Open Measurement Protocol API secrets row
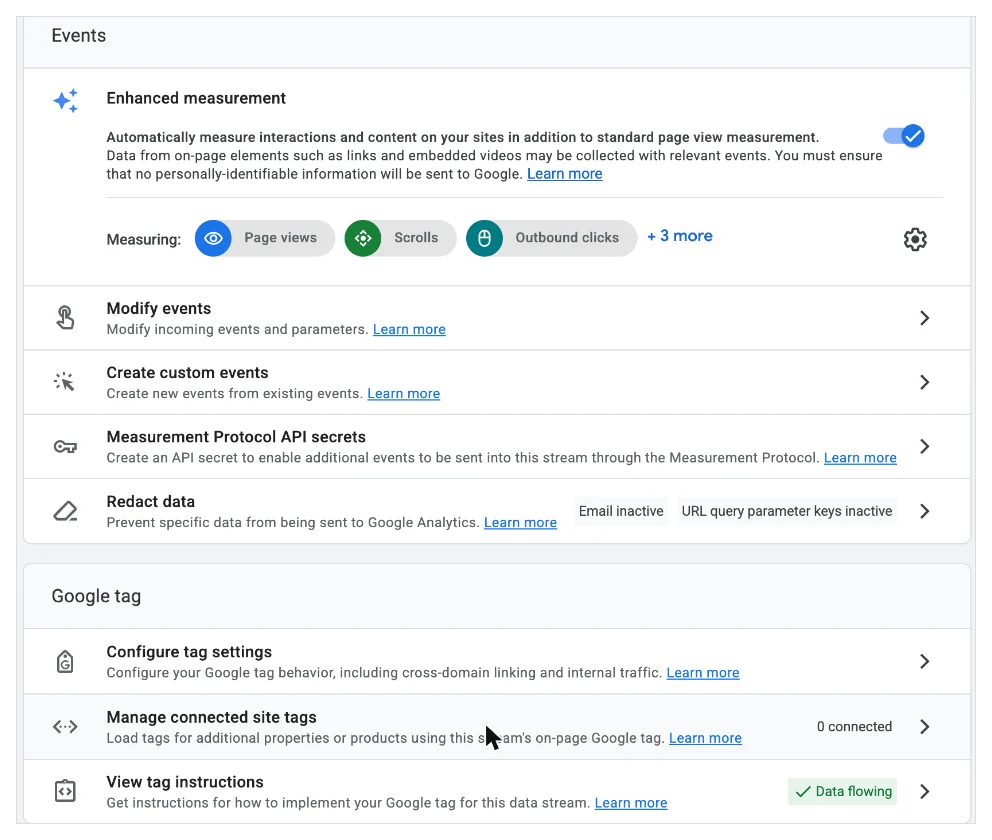The image size is (992, 840). [x=497, y=447]
